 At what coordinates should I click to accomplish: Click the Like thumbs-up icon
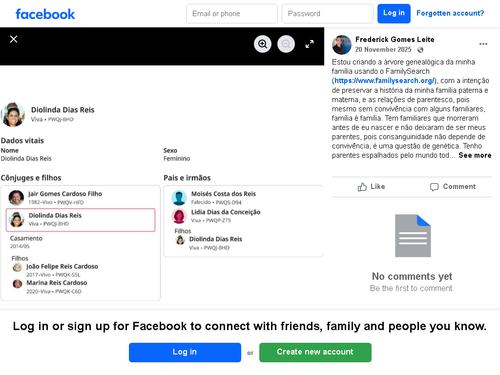click(362, 187)
